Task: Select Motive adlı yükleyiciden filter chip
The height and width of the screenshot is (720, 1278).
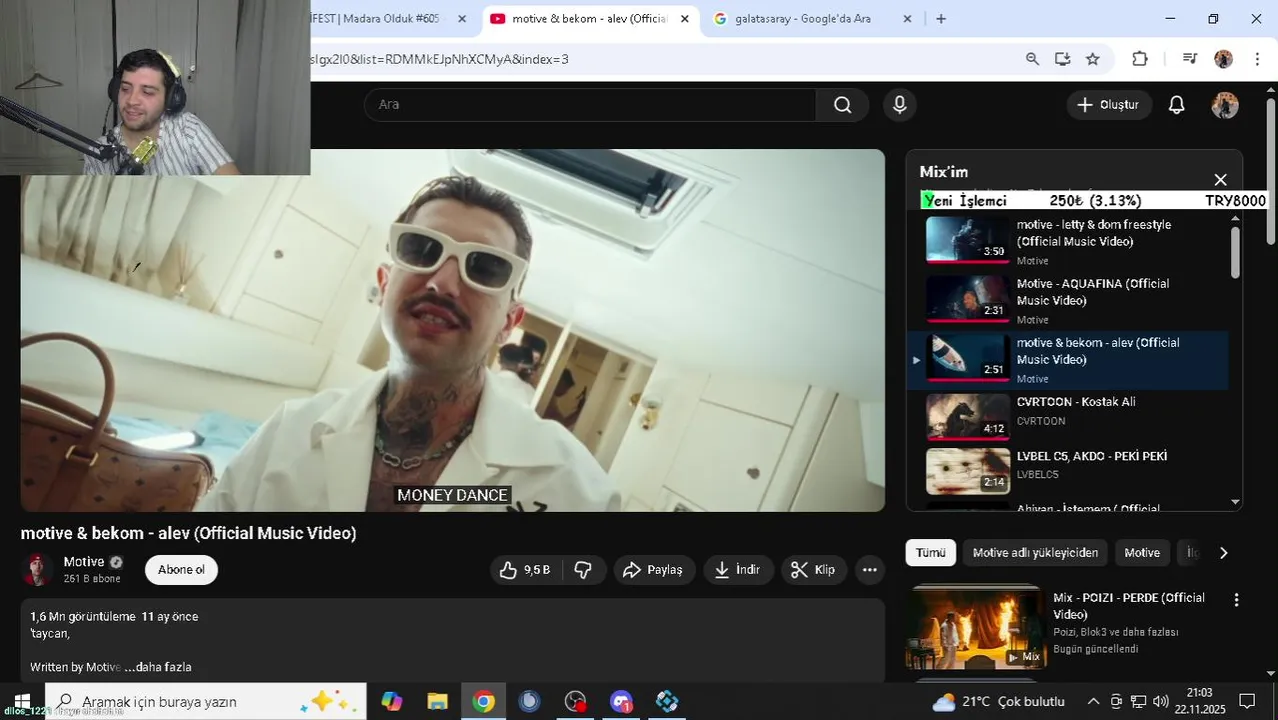Action: pyautogui.click(x=1035, y=553)
